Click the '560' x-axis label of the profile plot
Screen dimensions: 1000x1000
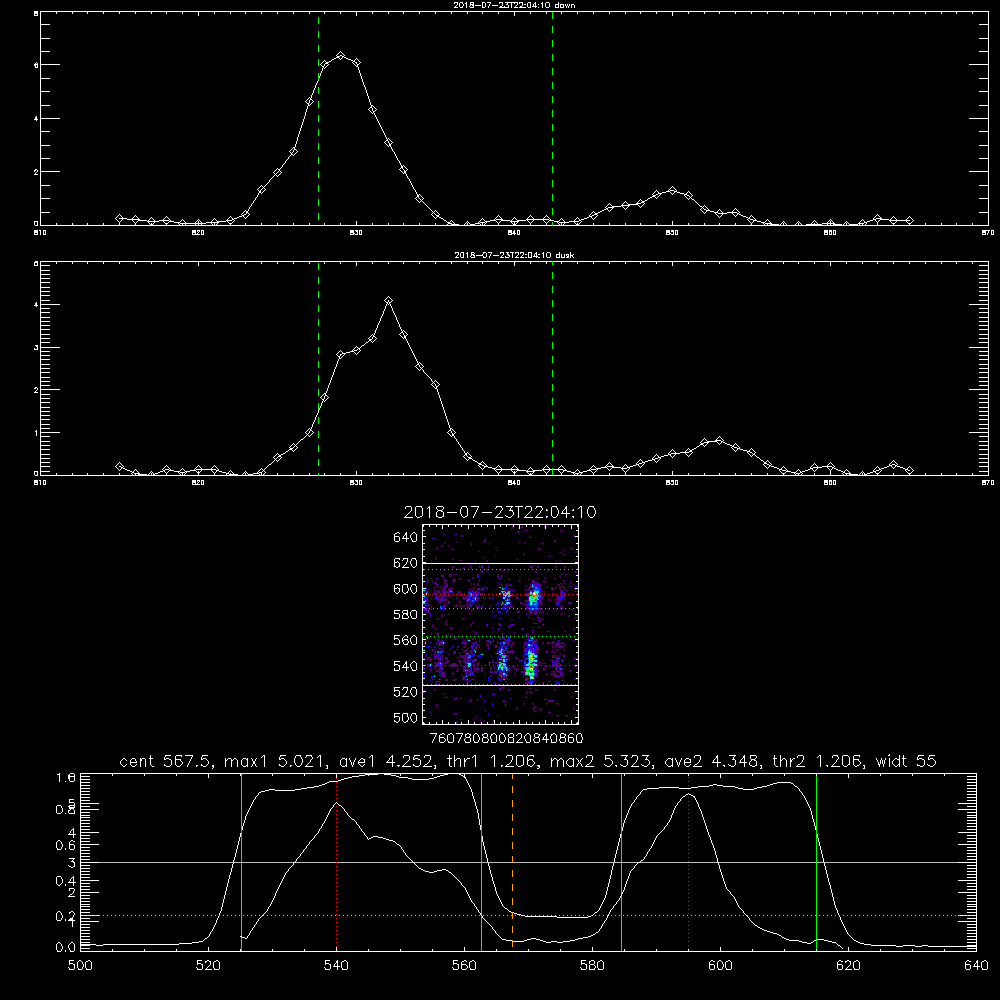(464, 966)
